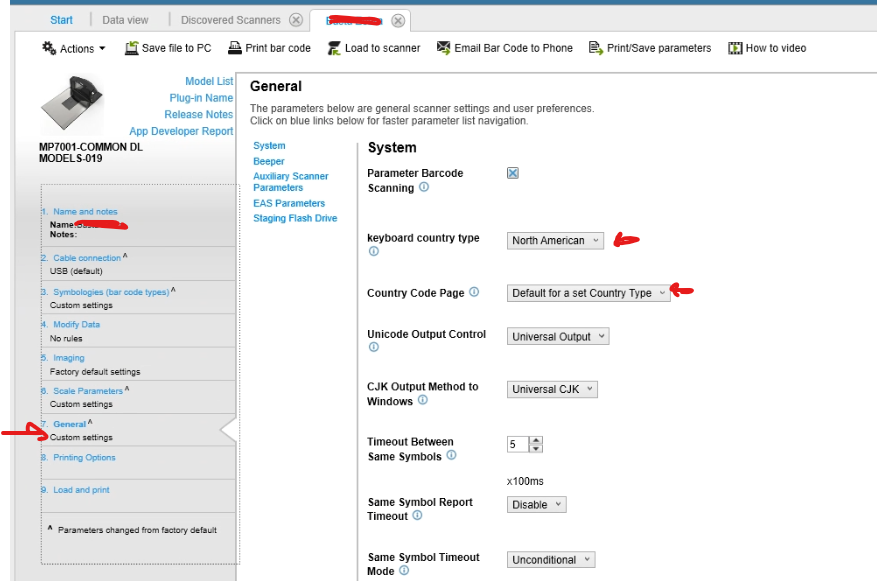Open the Unicode Output Control dropdown
This screenshot has height=581, width=877.
pos(557,337)
